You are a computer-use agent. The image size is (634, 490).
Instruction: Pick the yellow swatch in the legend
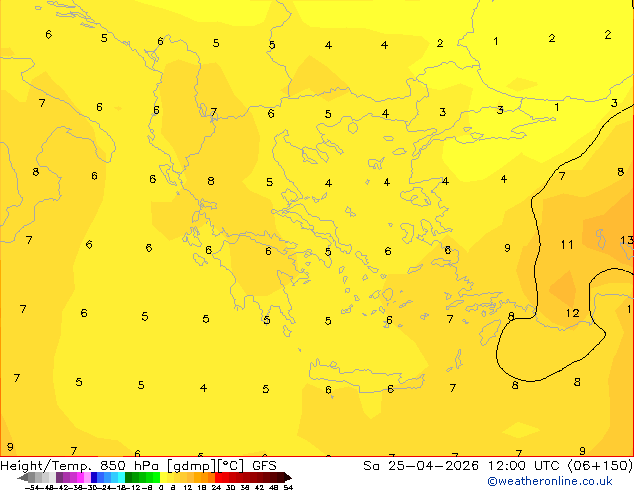(x=164, y=477)
